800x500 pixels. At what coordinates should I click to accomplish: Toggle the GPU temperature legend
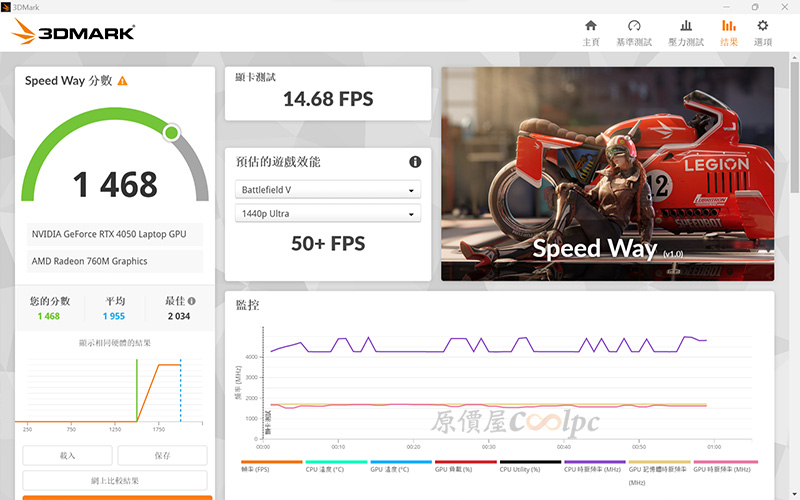(401, 466)
